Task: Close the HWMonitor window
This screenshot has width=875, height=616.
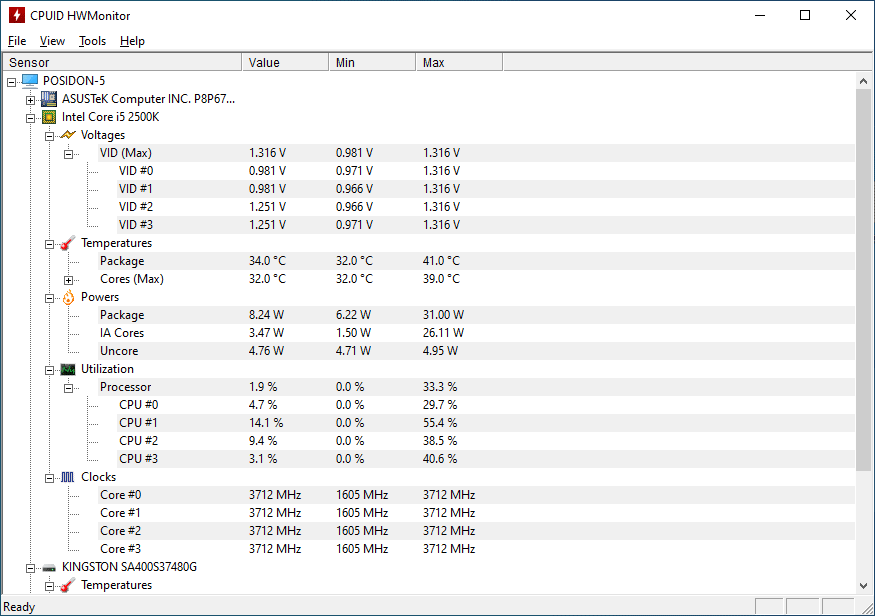Action: pos(850,15)
